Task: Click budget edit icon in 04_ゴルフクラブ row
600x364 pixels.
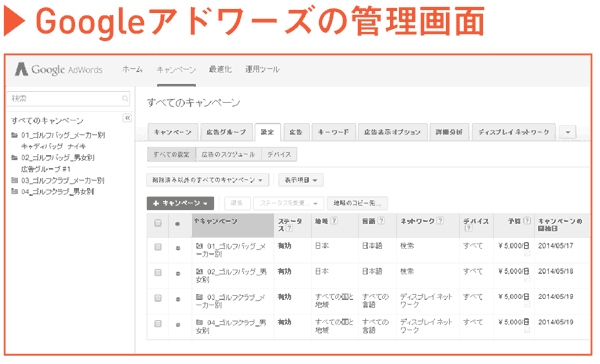Action: click(527, 330)
